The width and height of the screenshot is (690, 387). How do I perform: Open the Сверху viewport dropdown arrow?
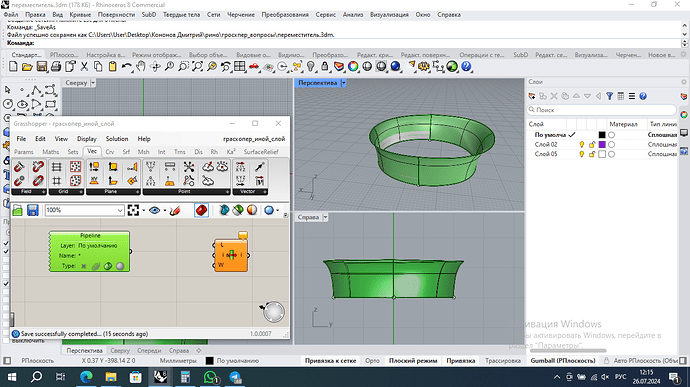click(93, 83)
